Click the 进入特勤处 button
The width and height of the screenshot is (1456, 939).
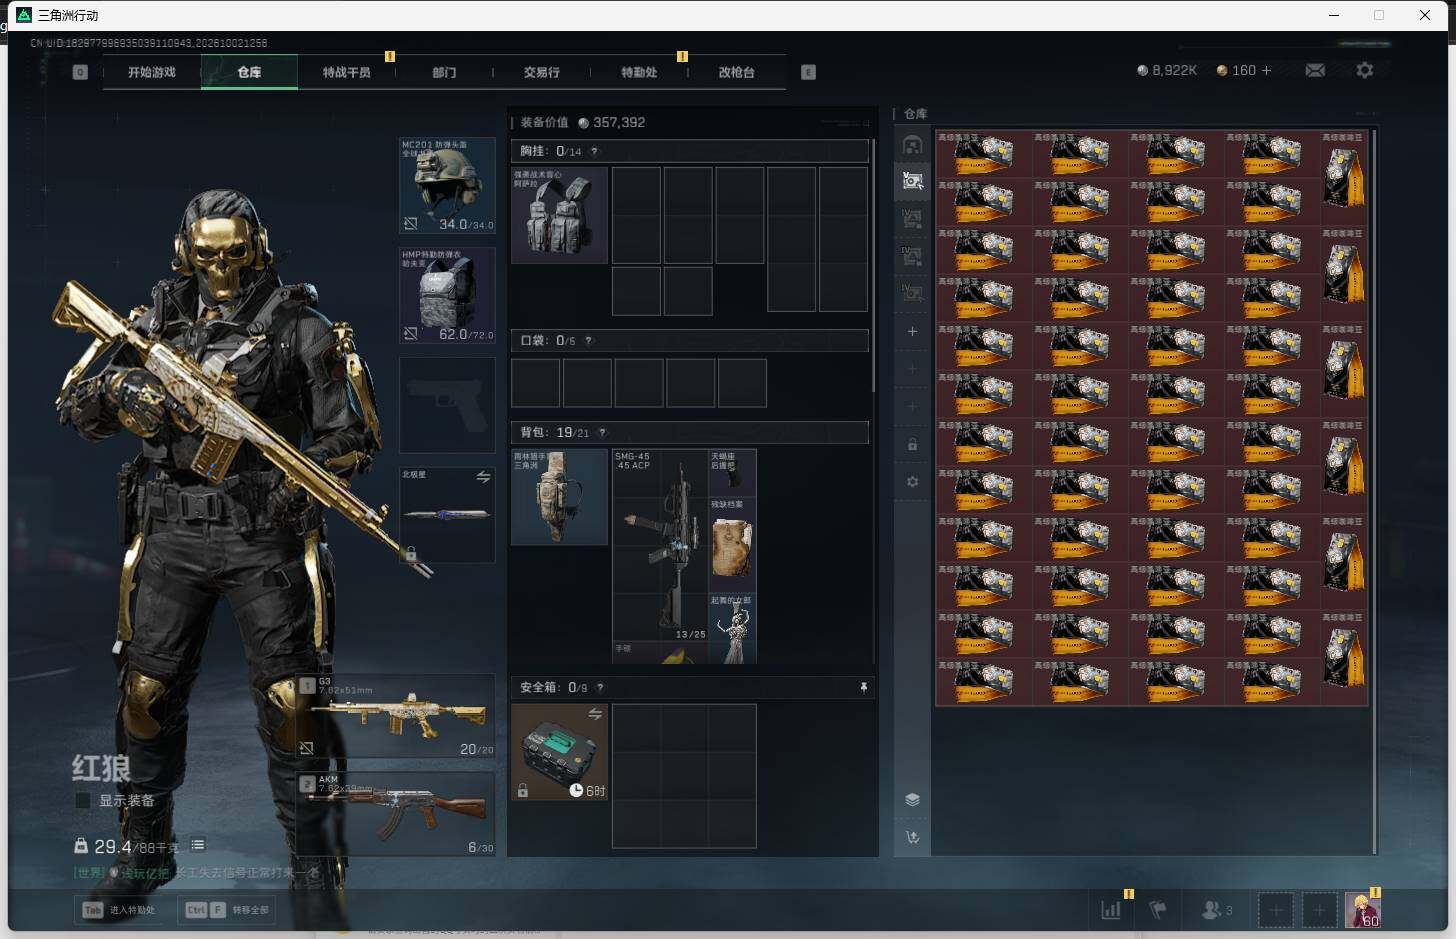click(x=120, y=910)
